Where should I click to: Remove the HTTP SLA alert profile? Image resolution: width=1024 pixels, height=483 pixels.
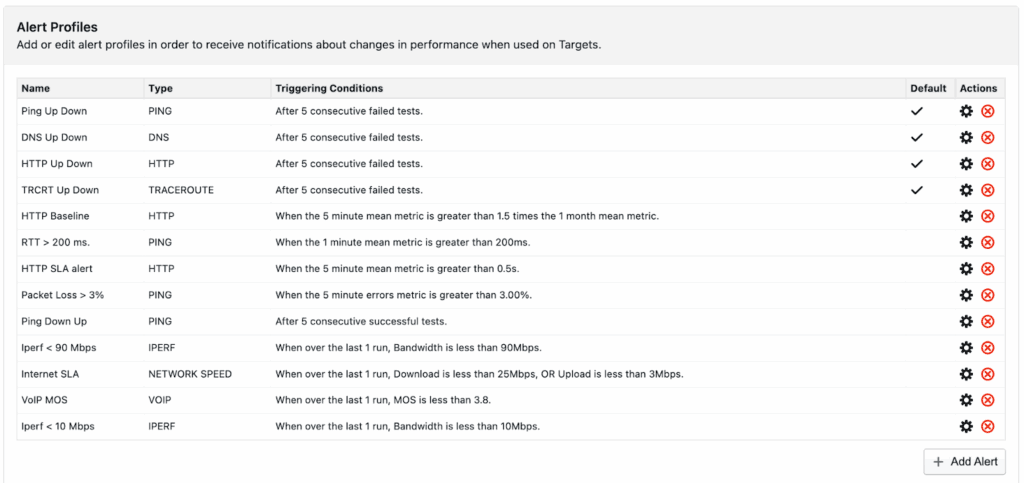point(988,268)
